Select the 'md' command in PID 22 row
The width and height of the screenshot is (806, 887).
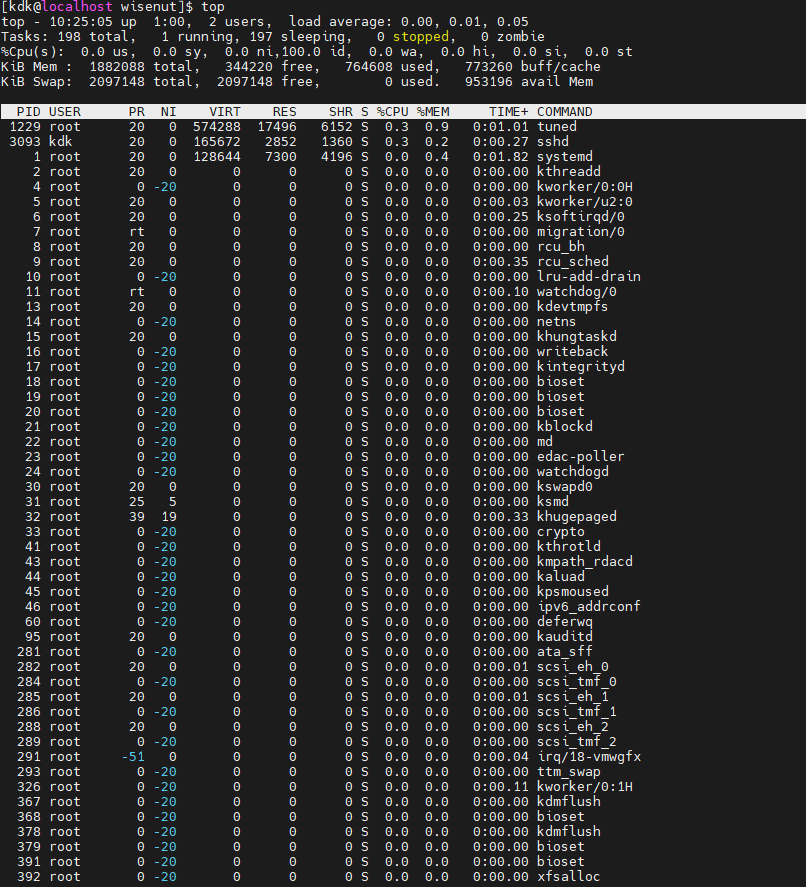click(x=545, y=441)
